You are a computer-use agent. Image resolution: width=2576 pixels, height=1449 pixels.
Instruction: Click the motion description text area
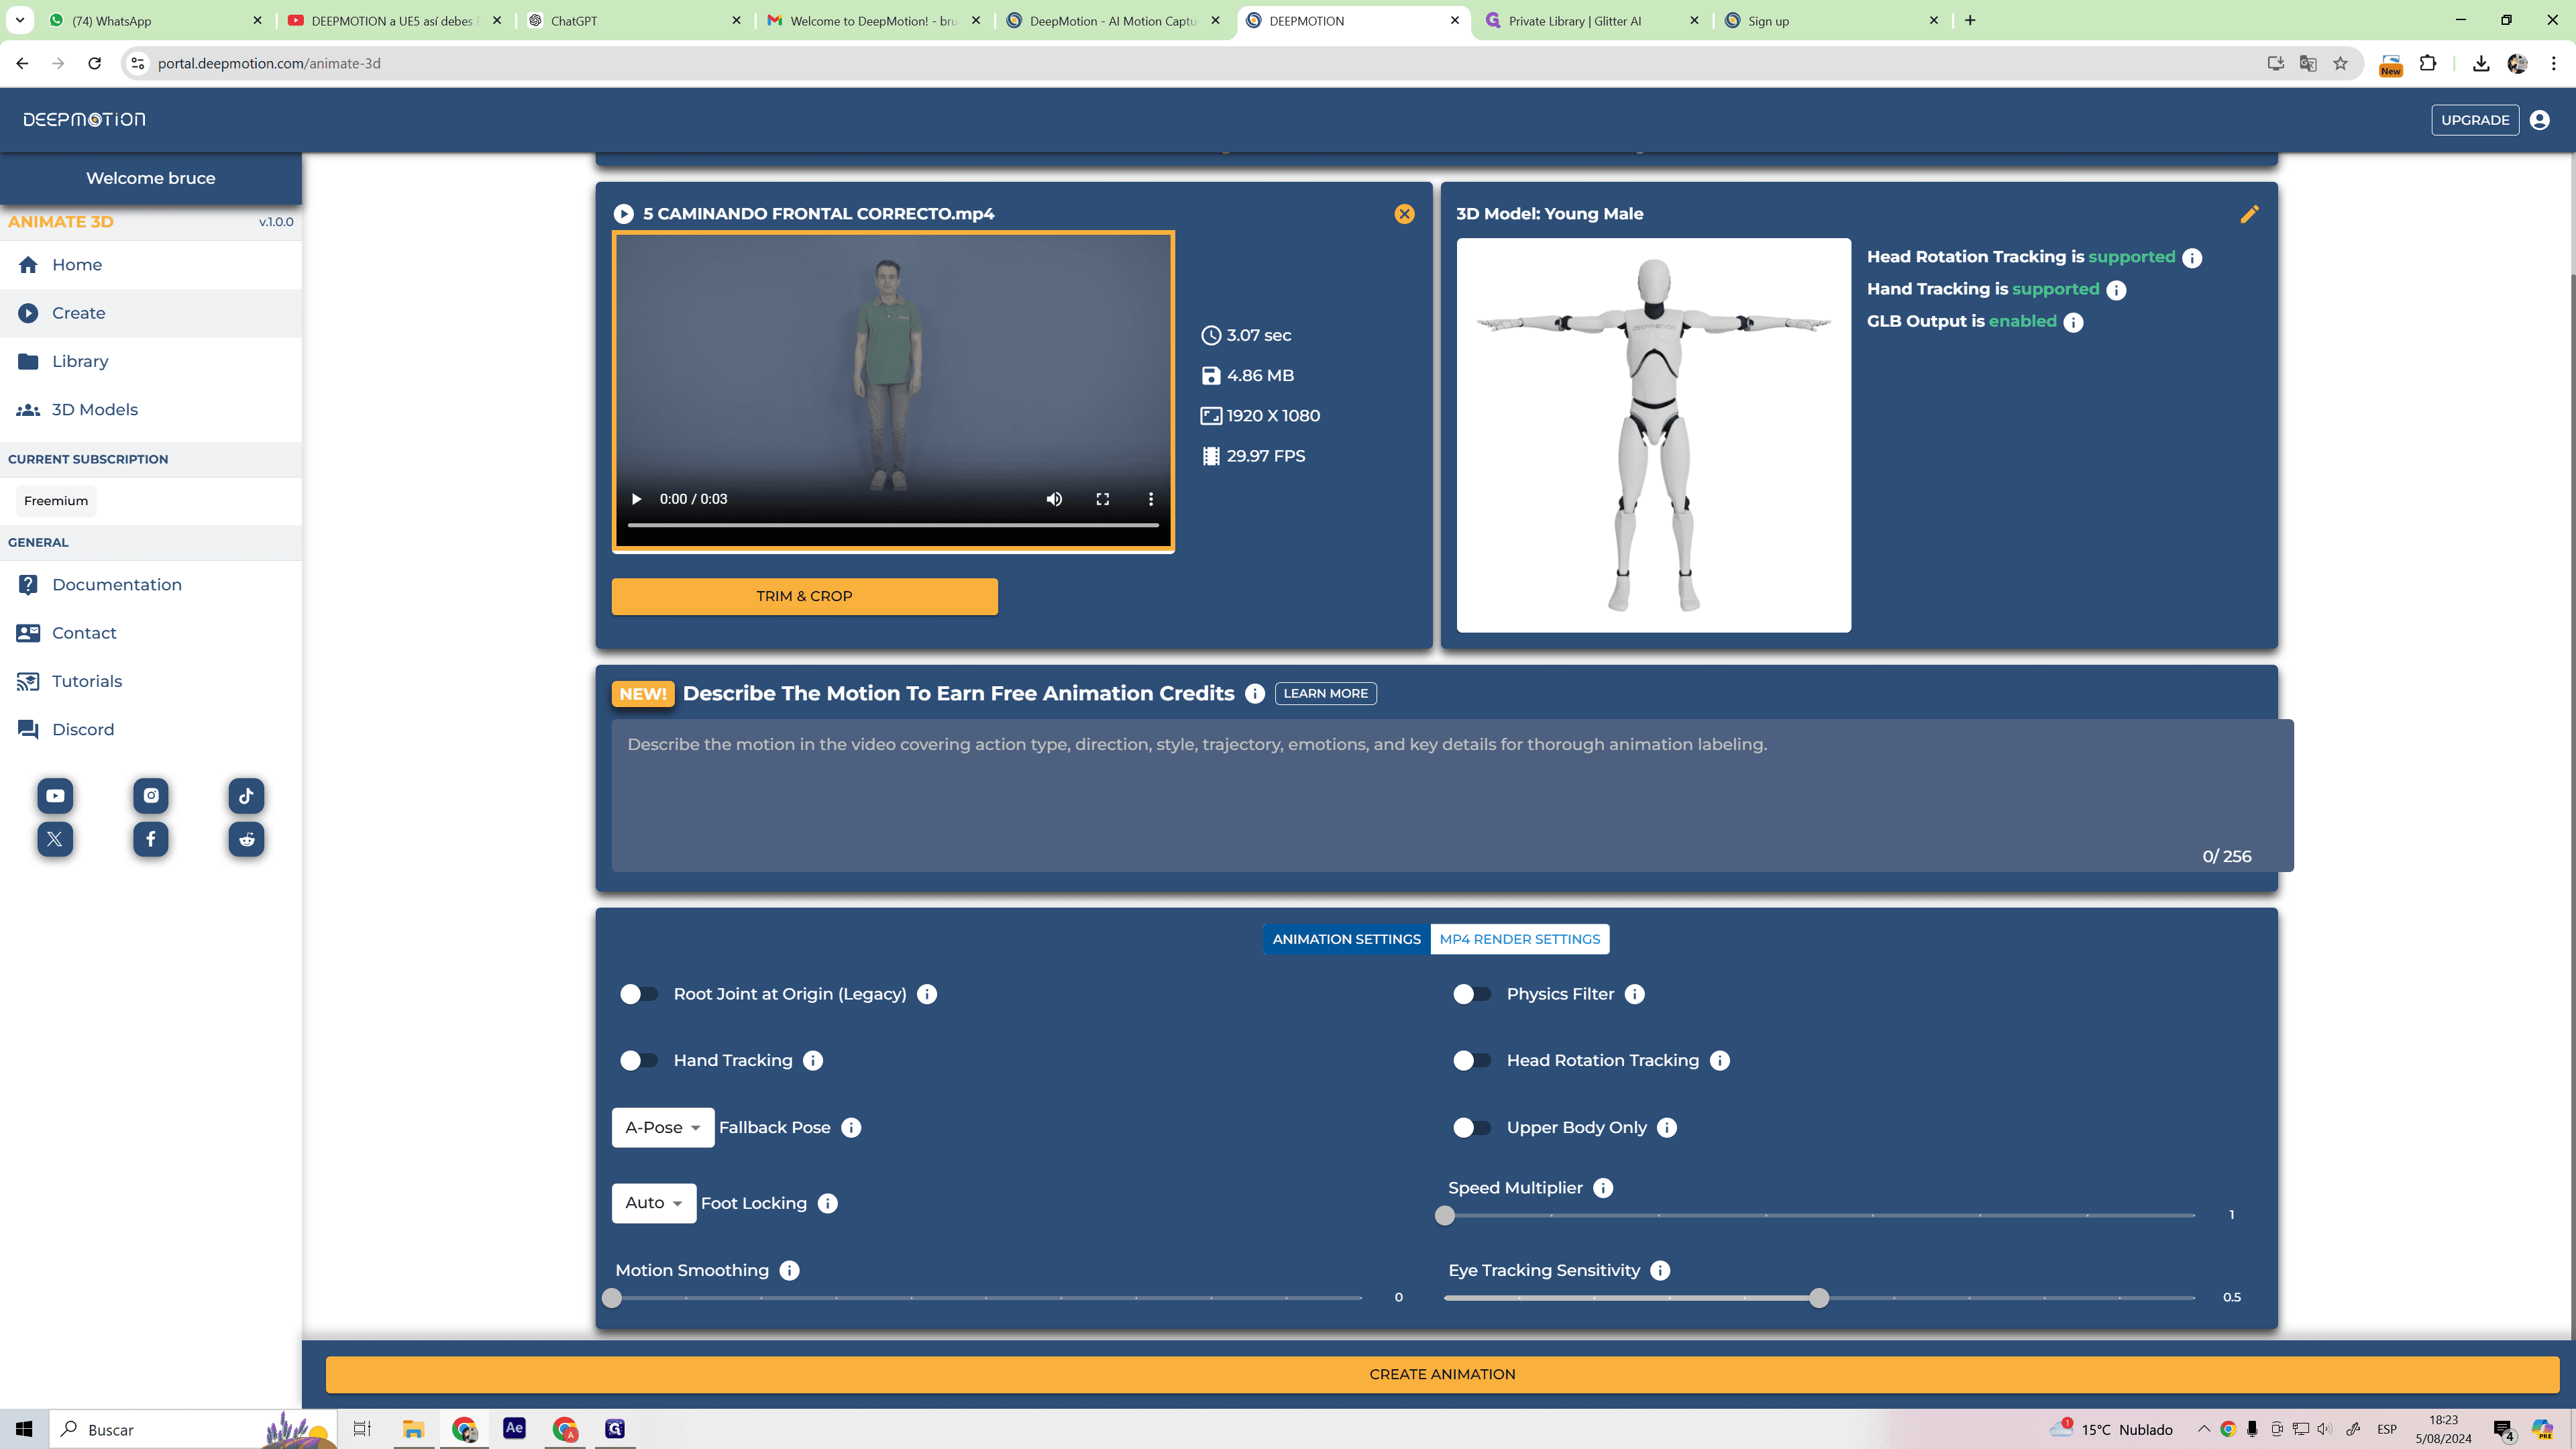click(1452, 795)
